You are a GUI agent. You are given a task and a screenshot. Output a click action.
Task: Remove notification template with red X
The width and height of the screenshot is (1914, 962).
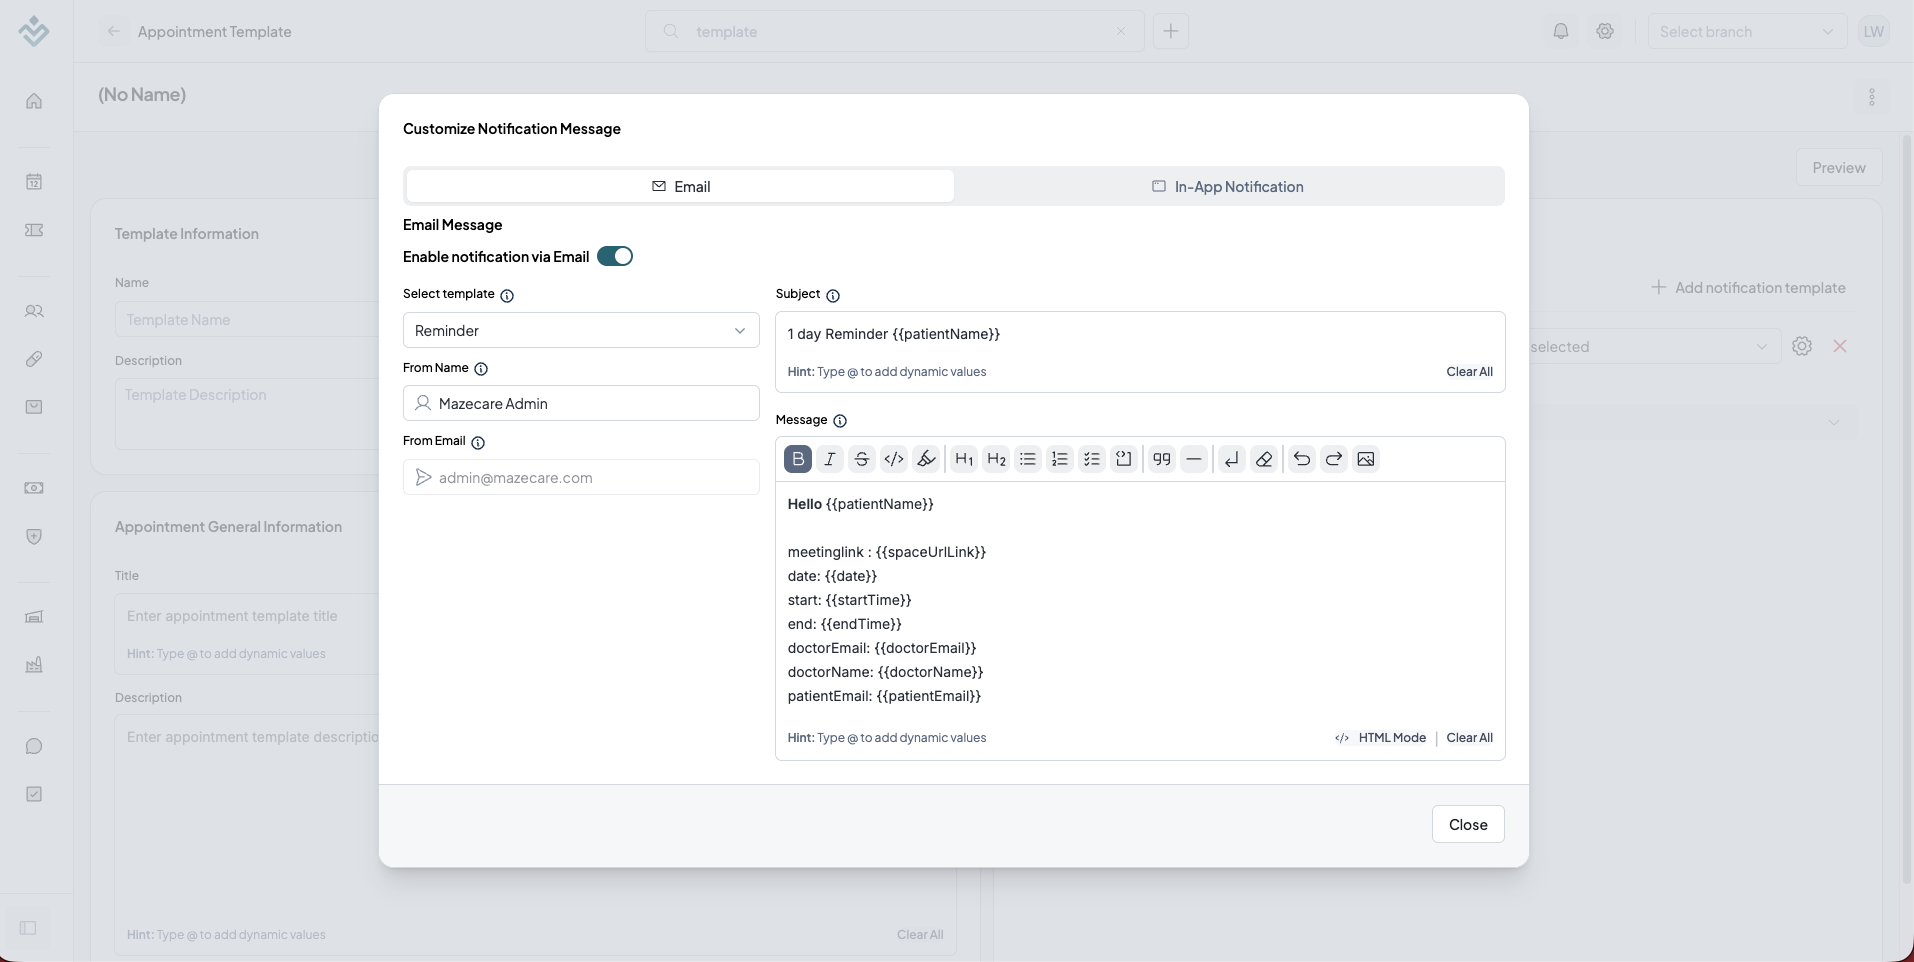point(1840,346)
